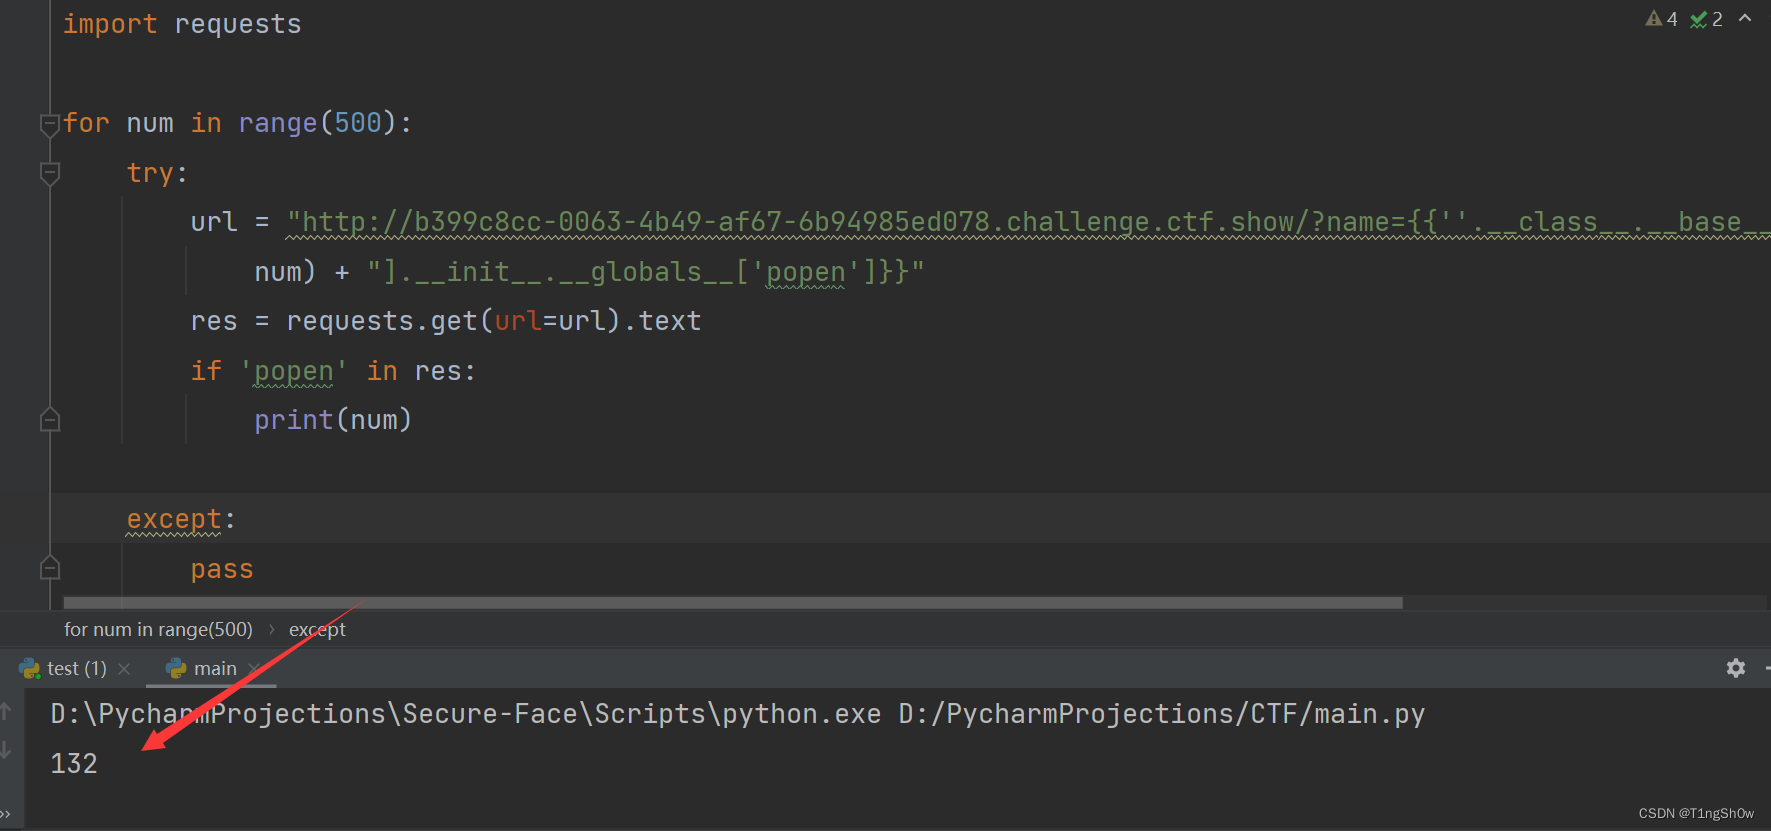Click the output value 132 in console
This screenshot has height=831, width=1771.
coord(74,764)
